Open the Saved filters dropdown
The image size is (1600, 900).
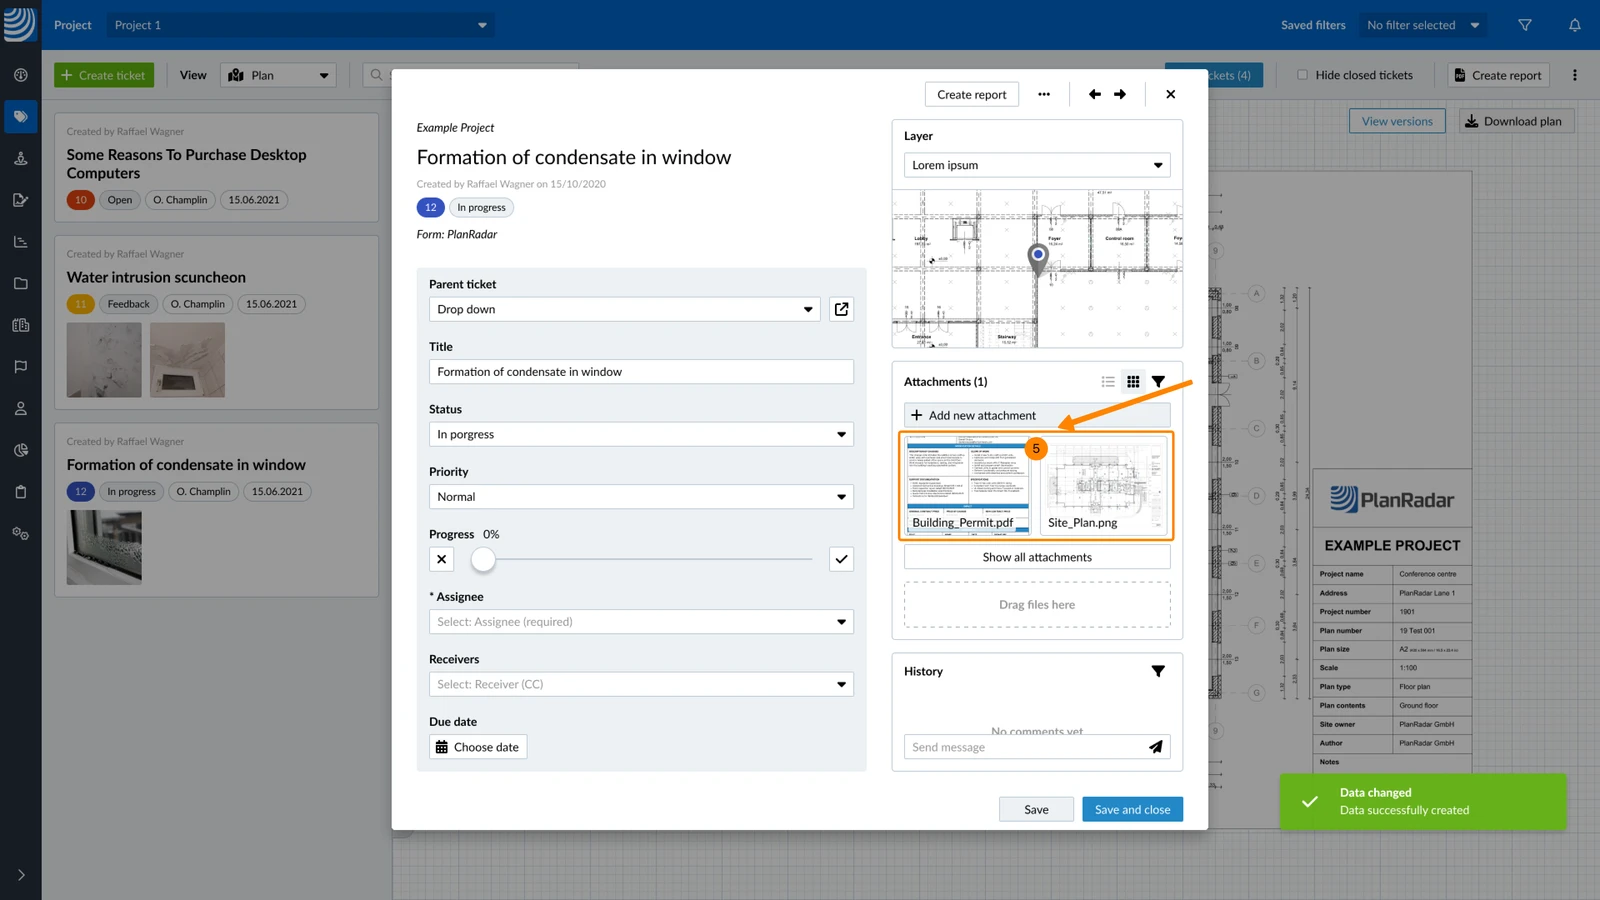point(1424,25)
